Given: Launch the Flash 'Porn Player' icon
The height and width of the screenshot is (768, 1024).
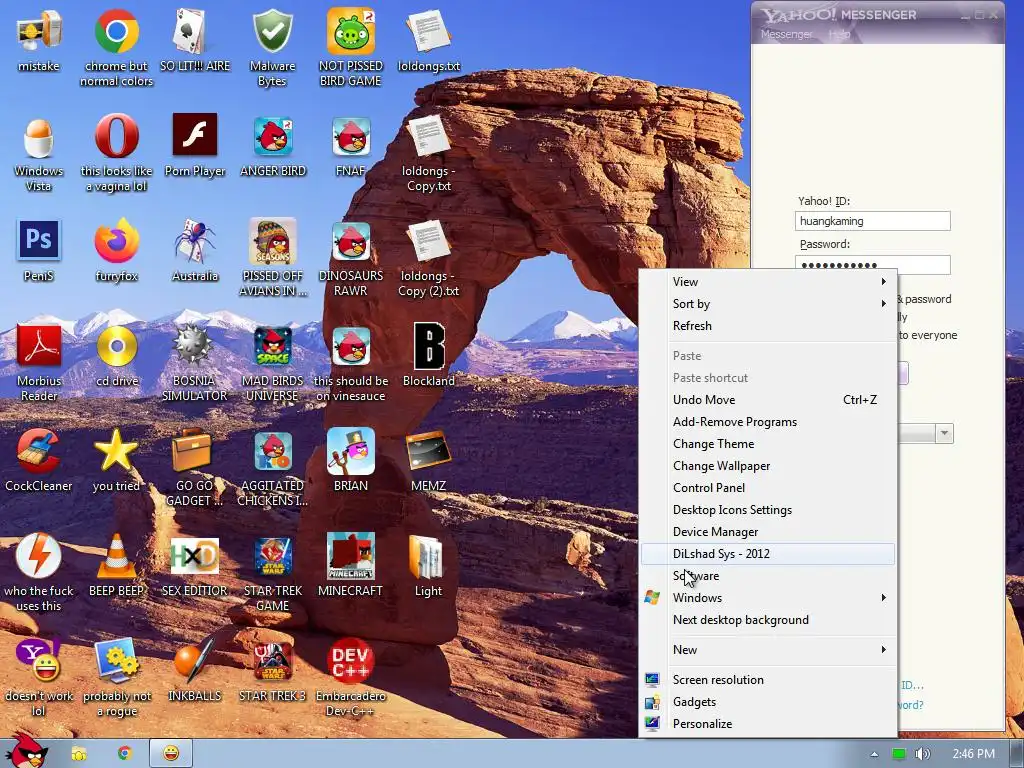Looking at the screenshot, I should click(195, 135).
